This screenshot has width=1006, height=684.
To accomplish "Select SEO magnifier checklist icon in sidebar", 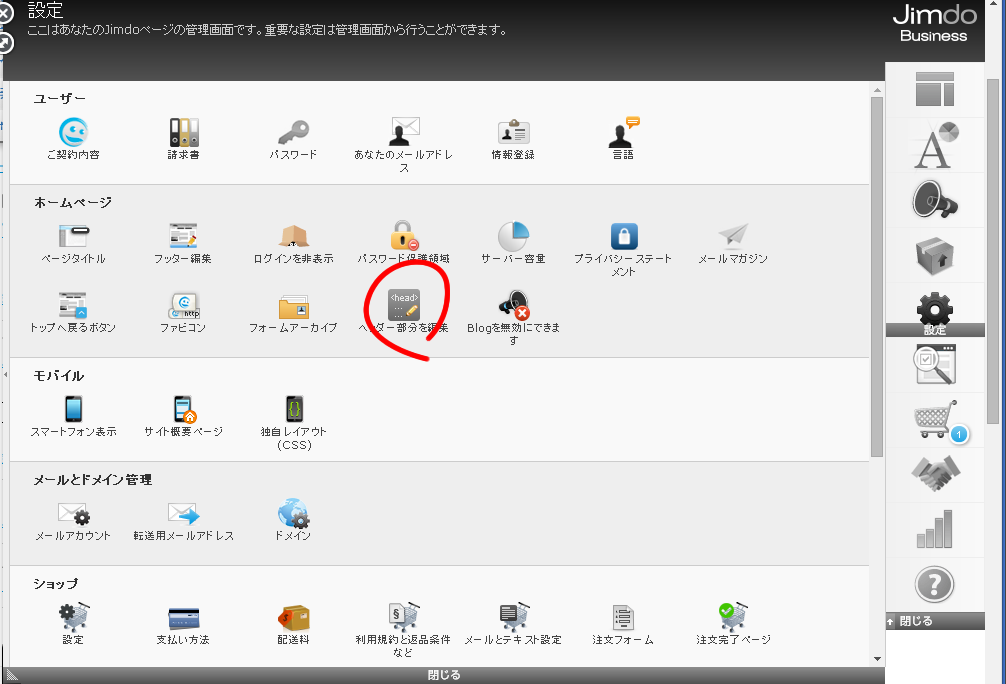I will 935,364.
